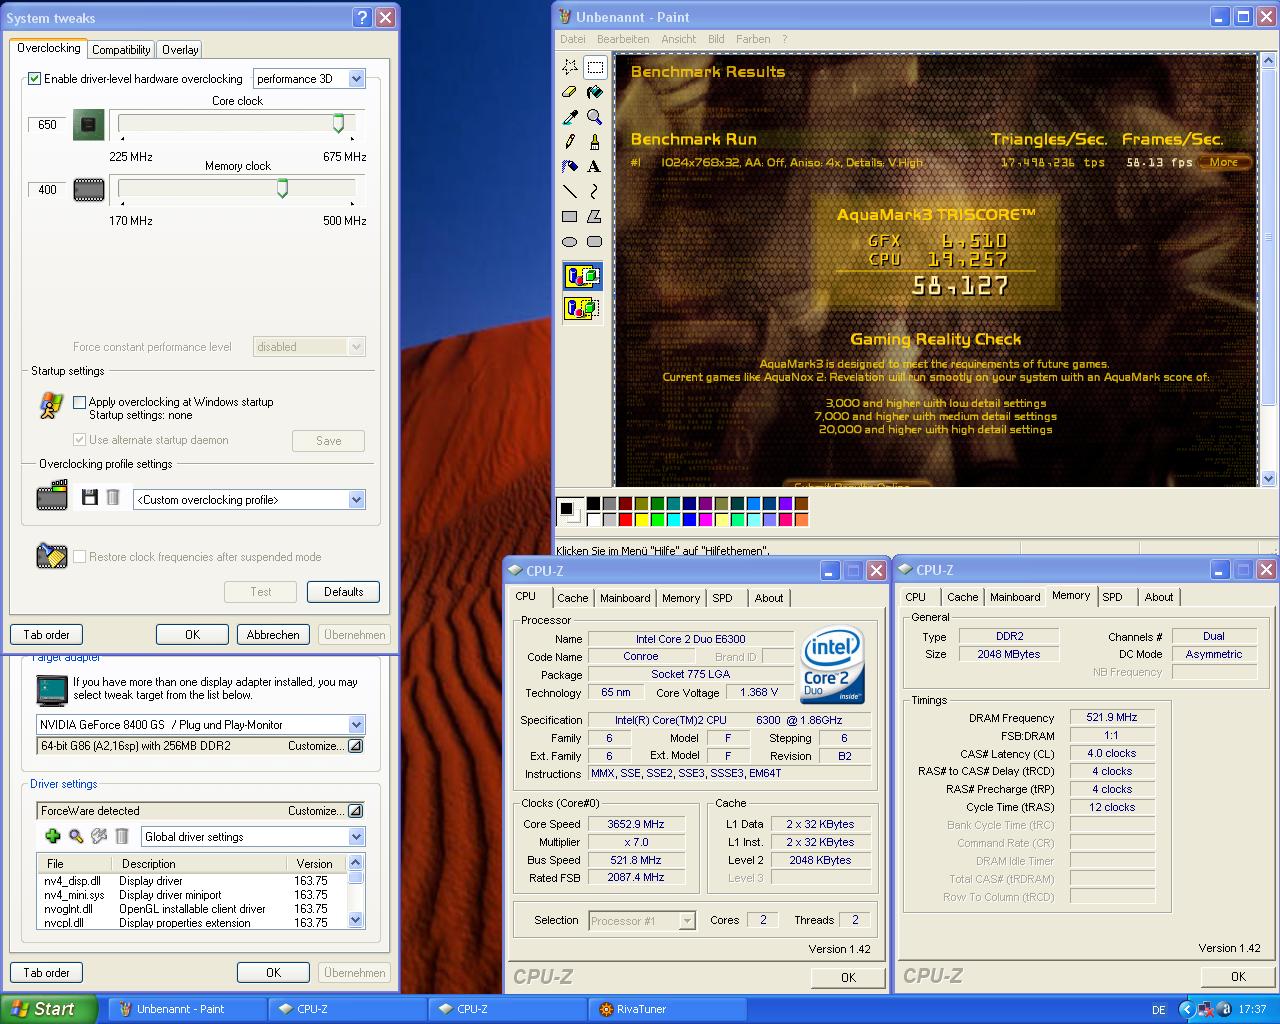1280x1024 pixels.
Task: Select the rectangular Select tool in Paint
Action: click(x=595, y=68)
